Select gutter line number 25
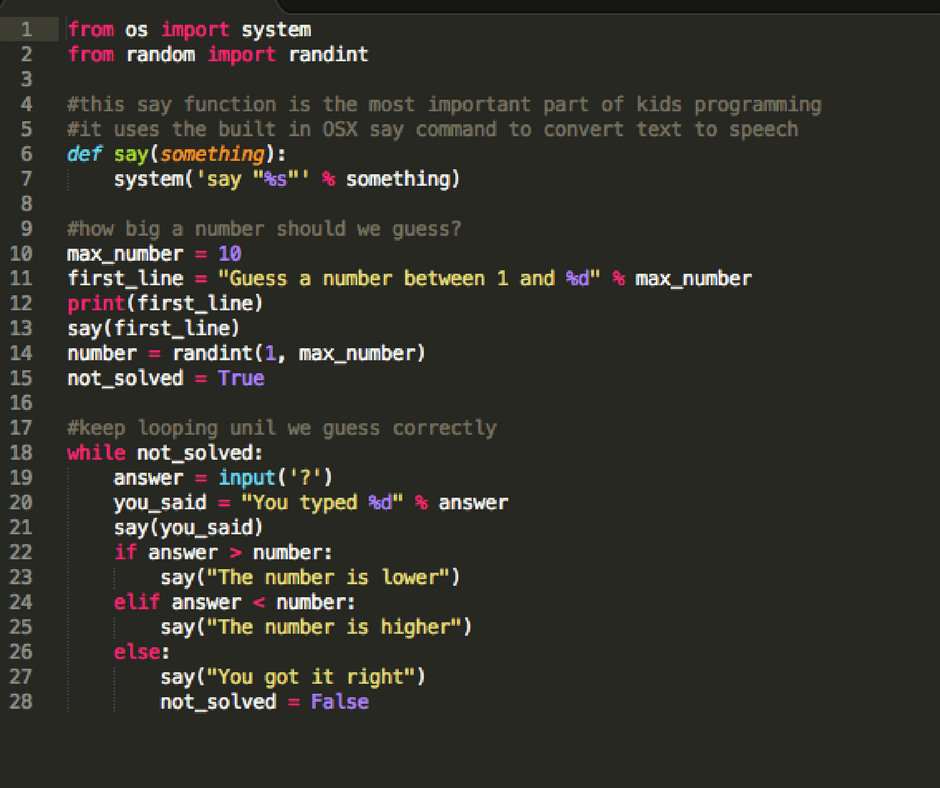 [x=21, y=627]
